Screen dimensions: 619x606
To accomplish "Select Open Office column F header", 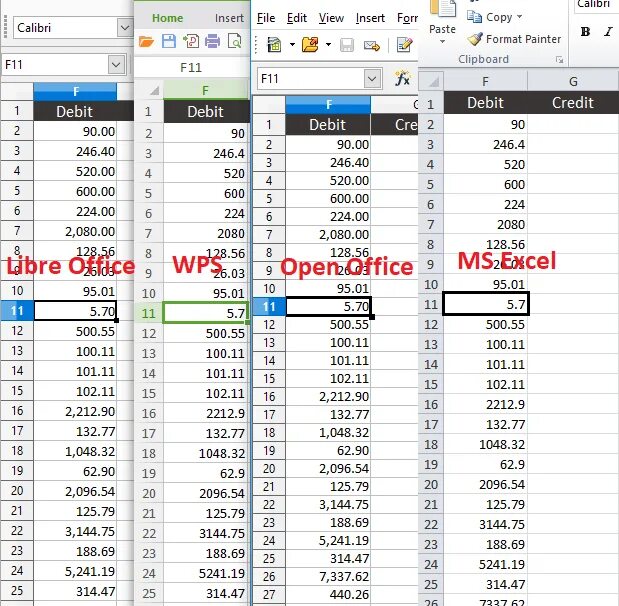I will coord(328,105).
